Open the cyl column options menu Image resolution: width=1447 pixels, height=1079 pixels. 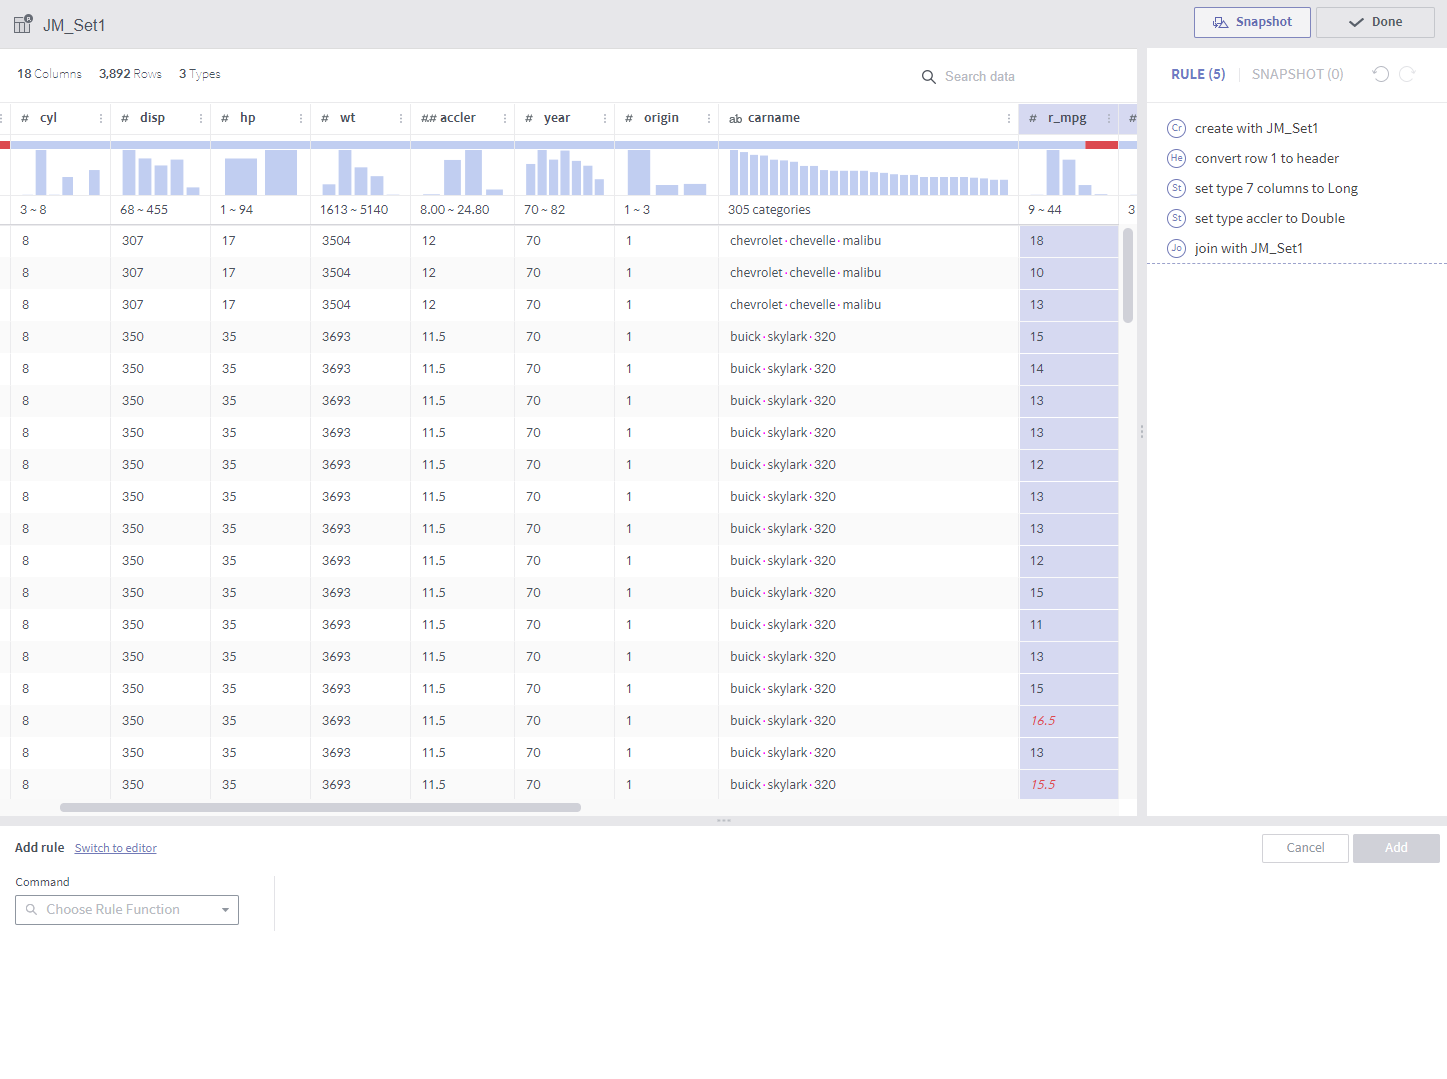101,118
